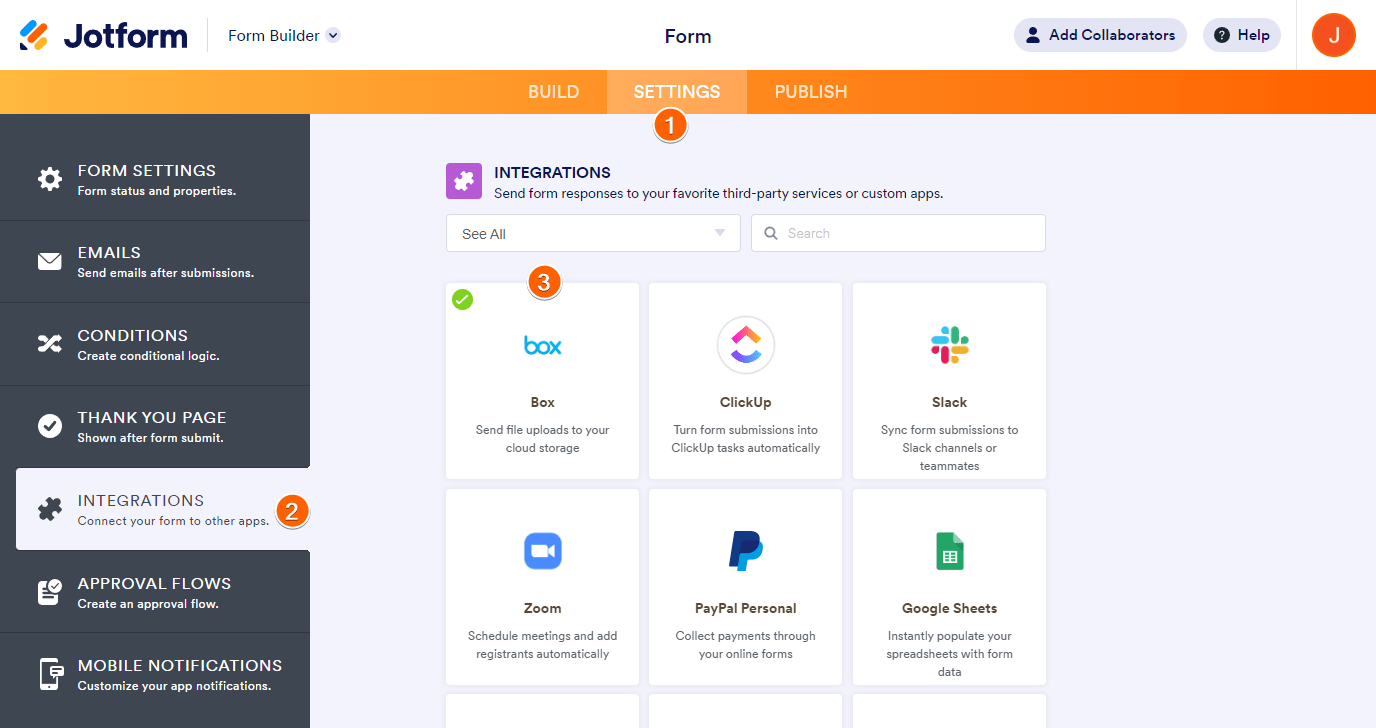Choose the ClickUp integration
This screenshot has width=1376, height=728.
pos(745,381)
